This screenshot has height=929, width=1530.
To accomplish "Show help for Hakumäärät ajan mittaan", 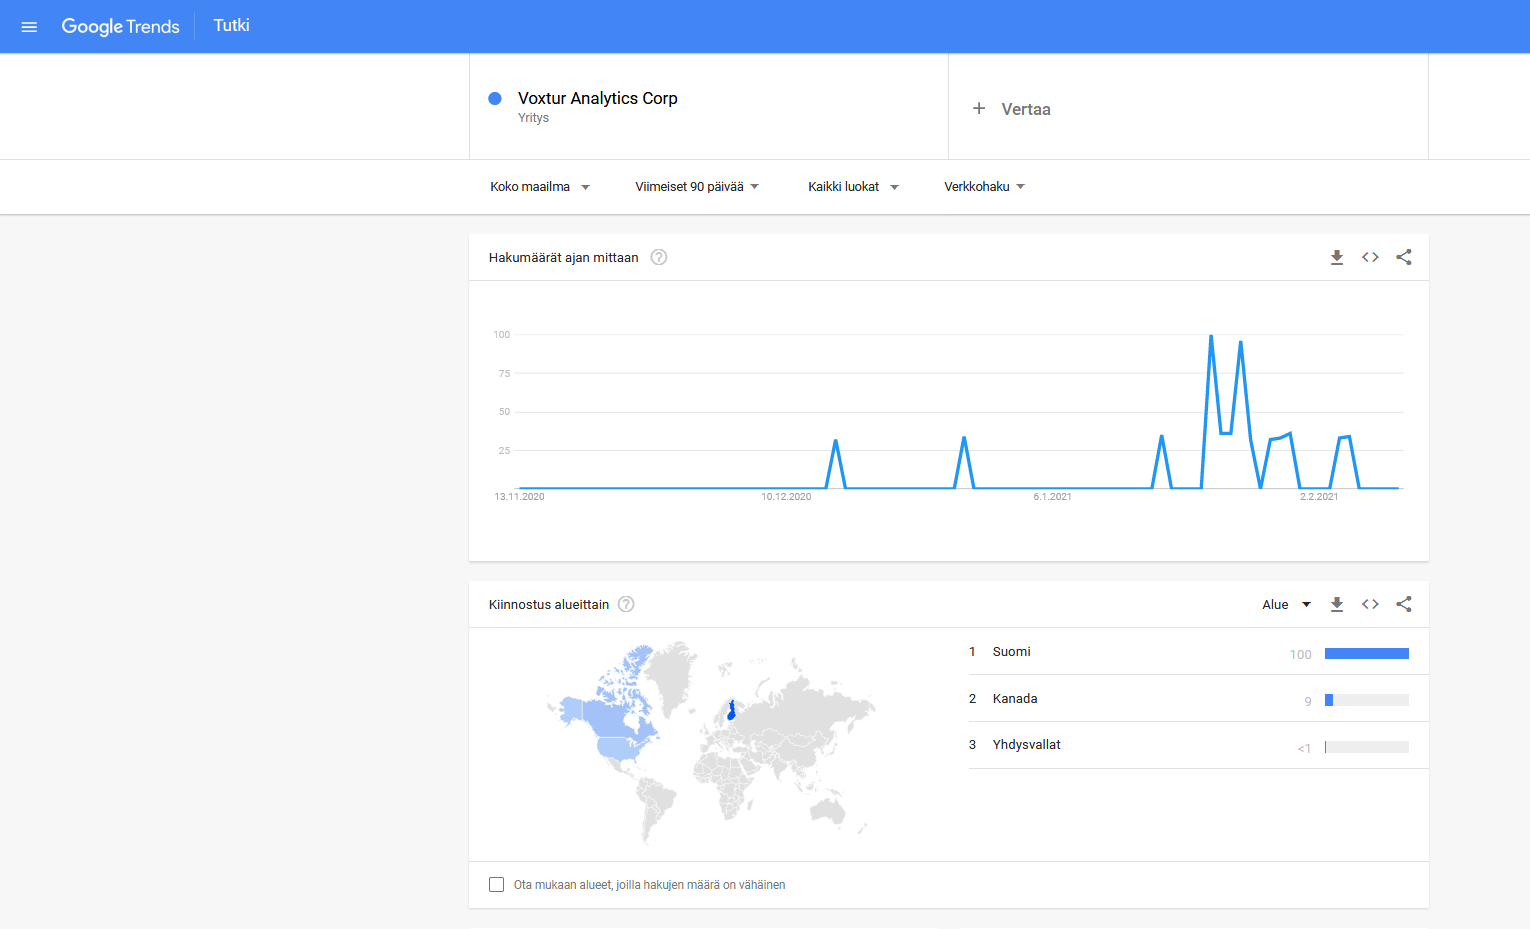I will tap(659, 258).
